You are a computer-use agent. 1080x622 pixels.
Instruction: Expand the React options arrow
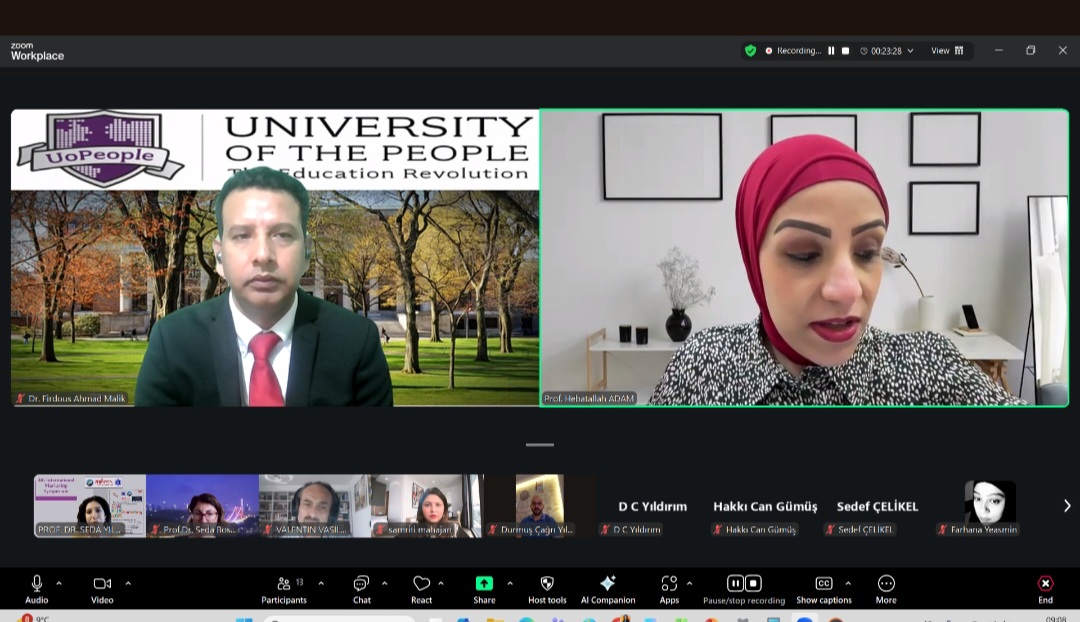[x=441, y=583]
